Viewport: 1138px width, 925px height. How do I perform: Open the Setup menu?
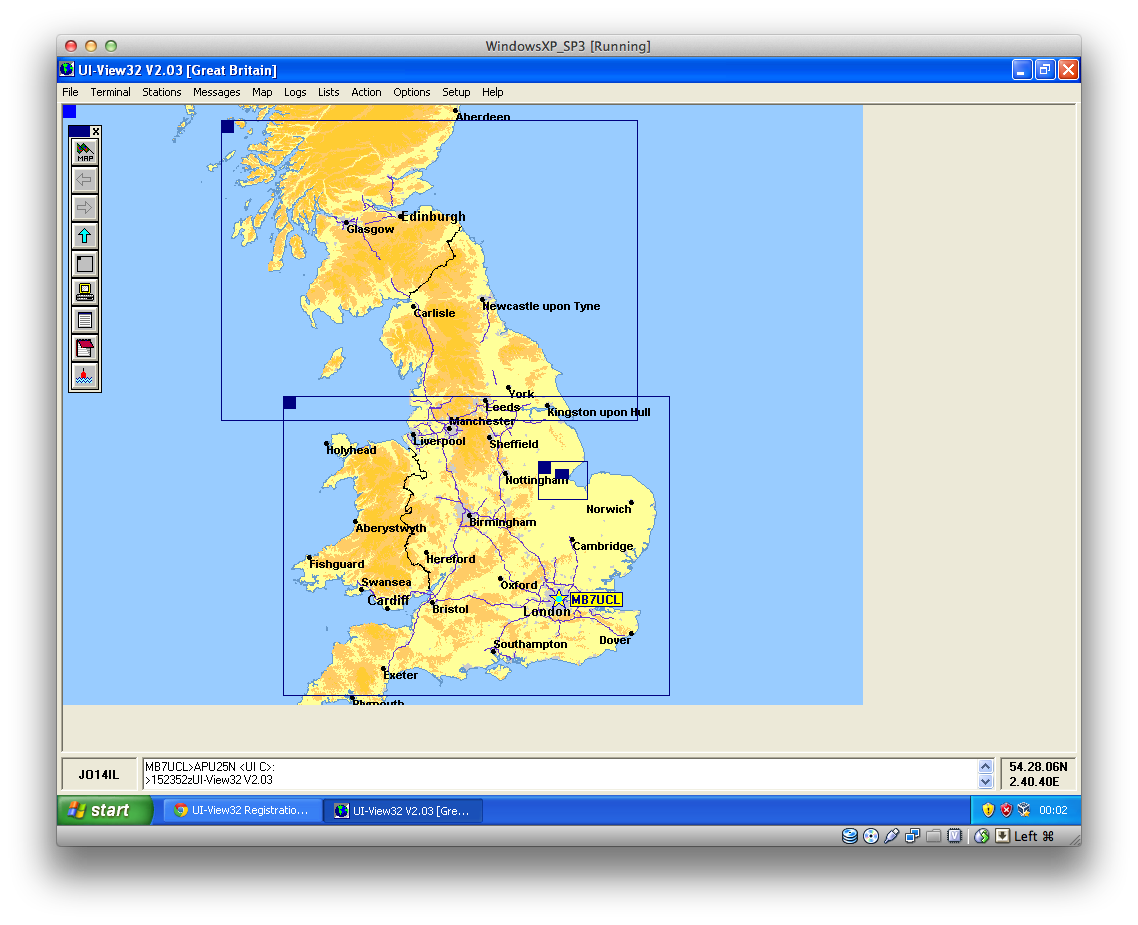[456, 92]
